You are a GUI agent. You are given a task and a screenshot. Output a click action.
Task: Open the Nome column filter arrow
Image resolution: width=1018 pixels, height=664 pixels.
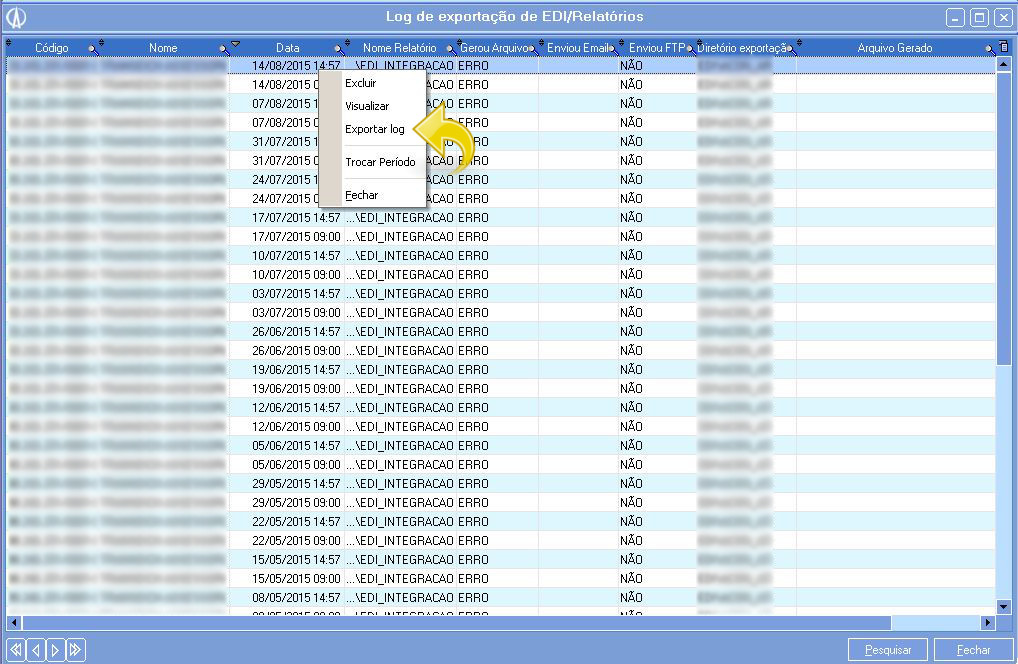[224, 48]
